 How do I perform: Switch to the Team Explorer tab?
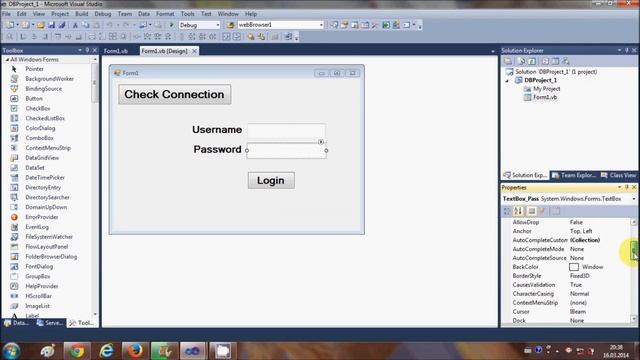point(574,175)
